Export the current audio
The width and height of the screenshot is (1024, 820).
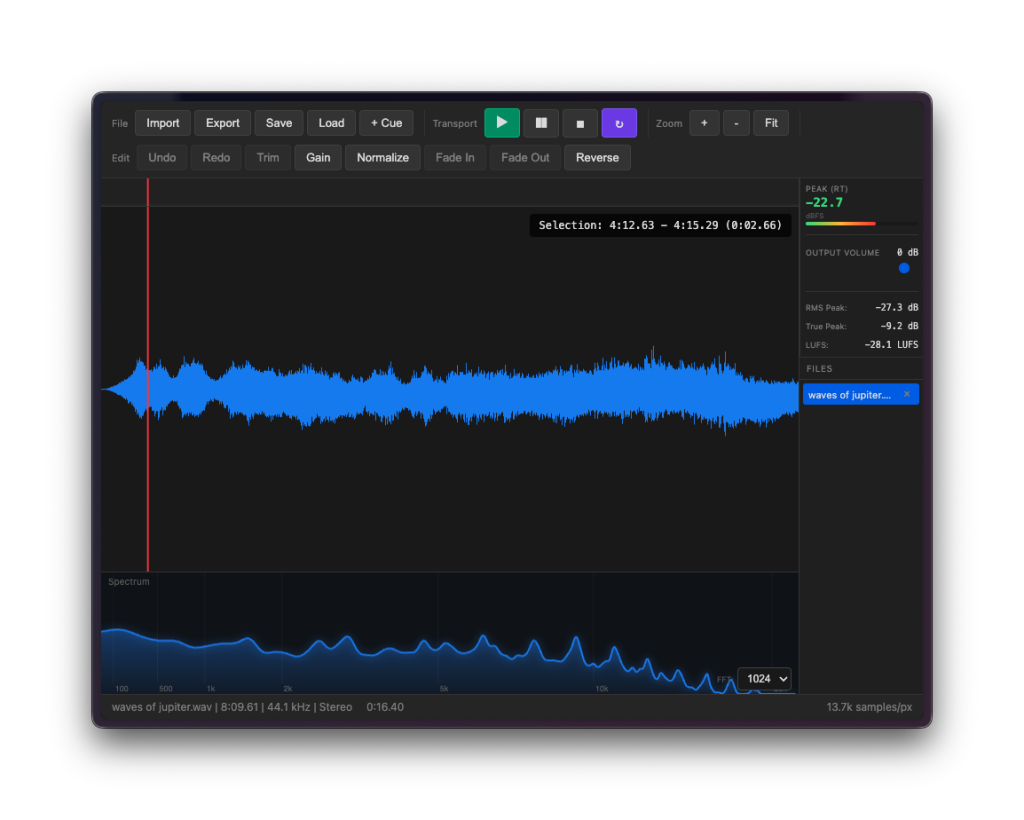tap(222, 122)
